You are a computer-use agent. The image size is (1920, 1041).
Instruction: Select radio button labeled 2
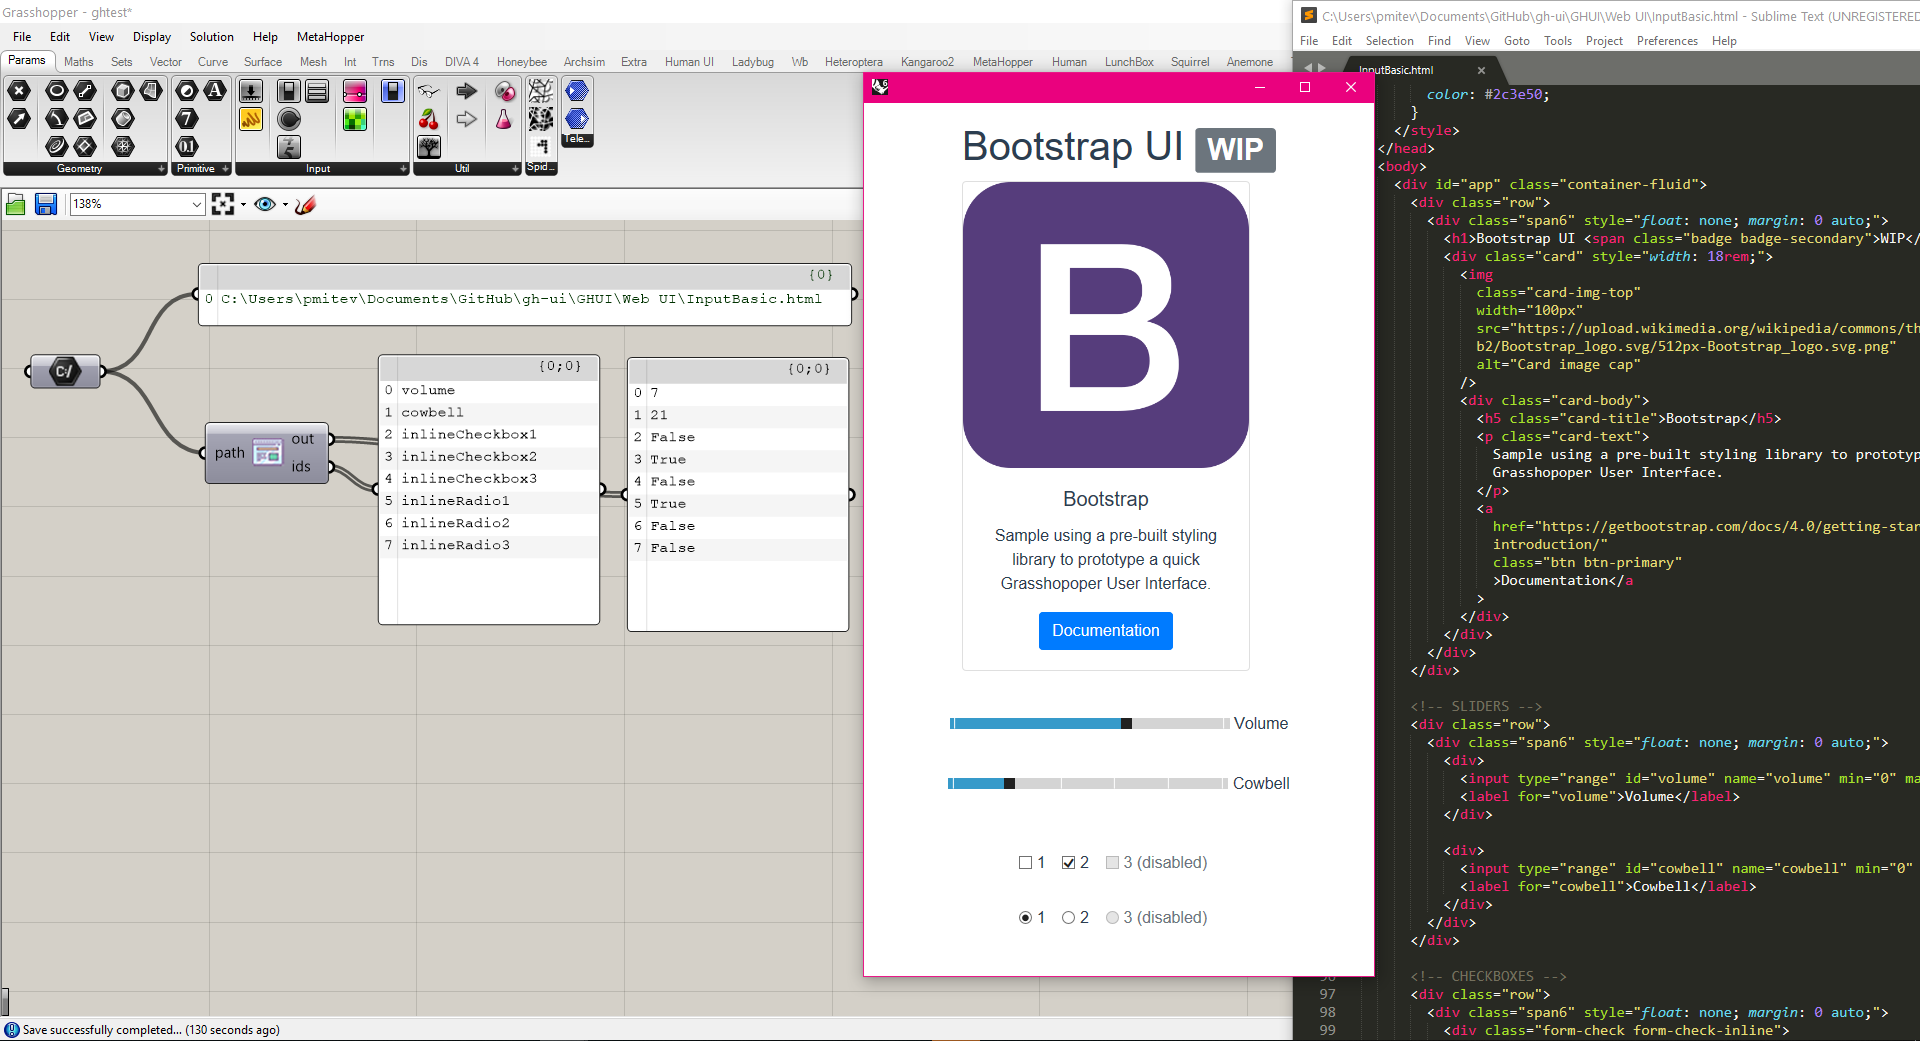pyautogui.click(x=1068, y=917)
